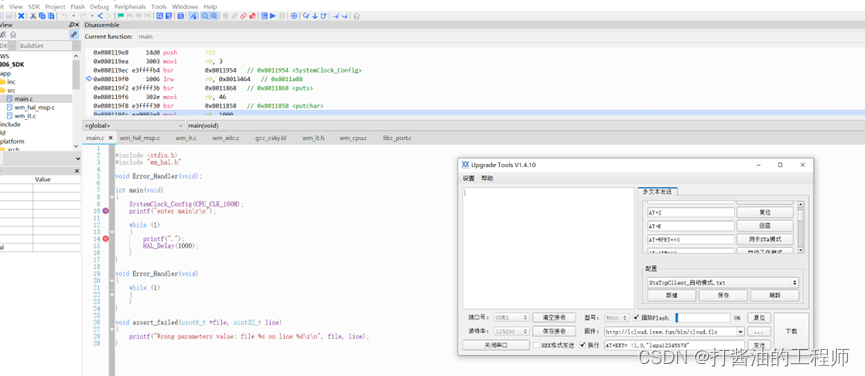Toggle the red breakpoint on line 14
Image resolution: width=865 pixels, height=376 pixels.
105,239
